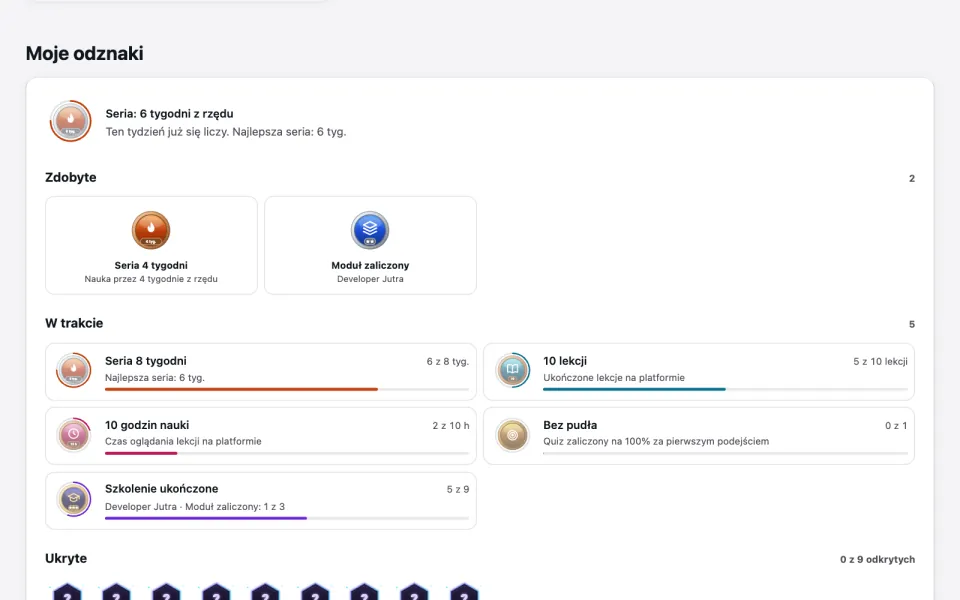This screenshot has height=600, width=960.
Task: Click the empty progress bar under Bez pudła
Action: click(x=726, y=453)
